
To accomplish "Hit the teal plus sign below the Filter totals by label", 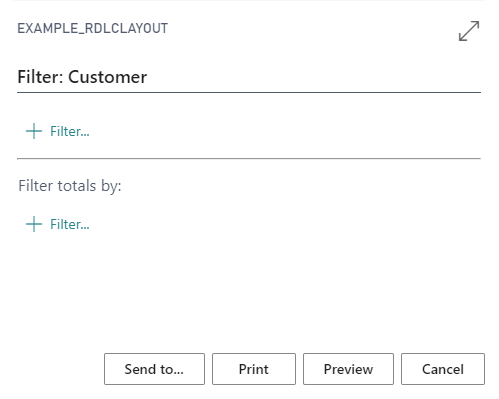I will (34, 224).
